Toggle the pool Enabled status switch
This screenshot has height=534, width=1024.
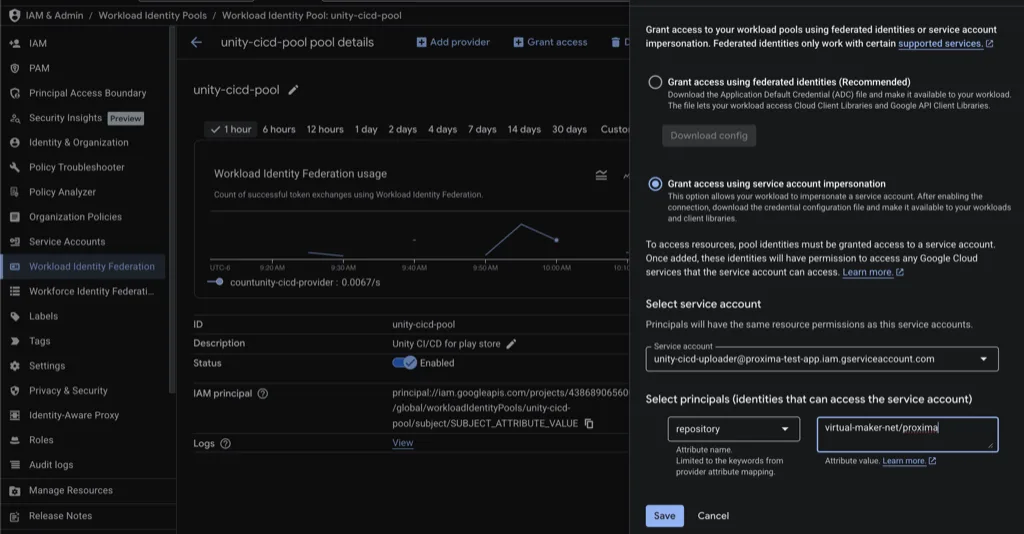(x=404, y=363)
